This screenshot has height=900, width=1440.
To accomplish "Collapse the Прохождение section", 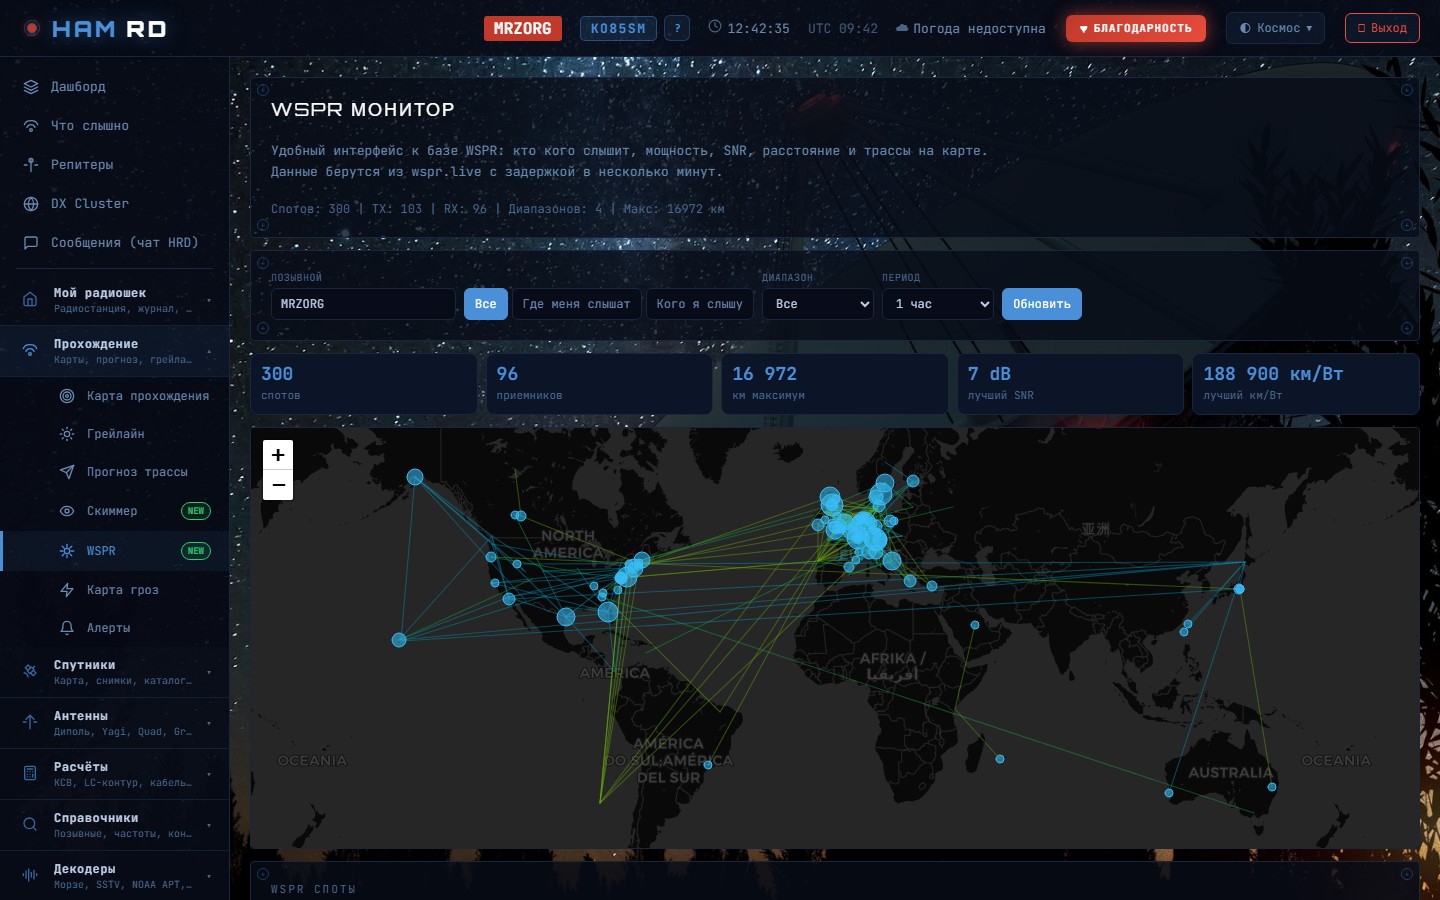I will click(115, 351).
